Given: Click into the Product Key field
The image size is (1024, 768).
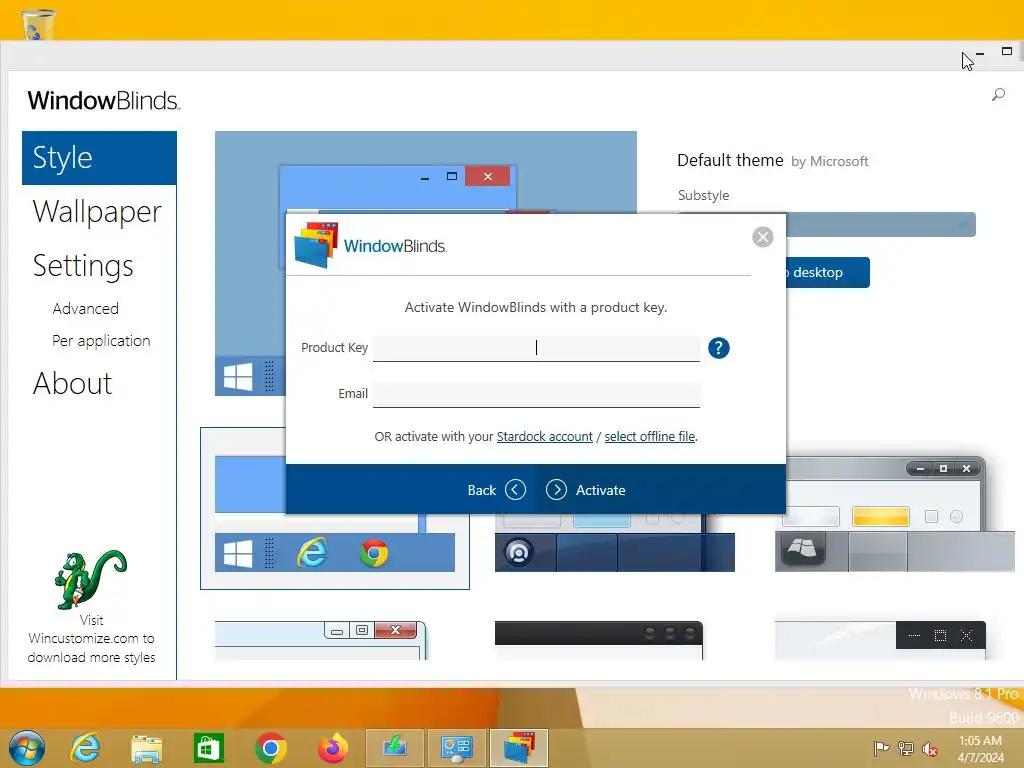Looking at the screenshot, I should (536, 348).
